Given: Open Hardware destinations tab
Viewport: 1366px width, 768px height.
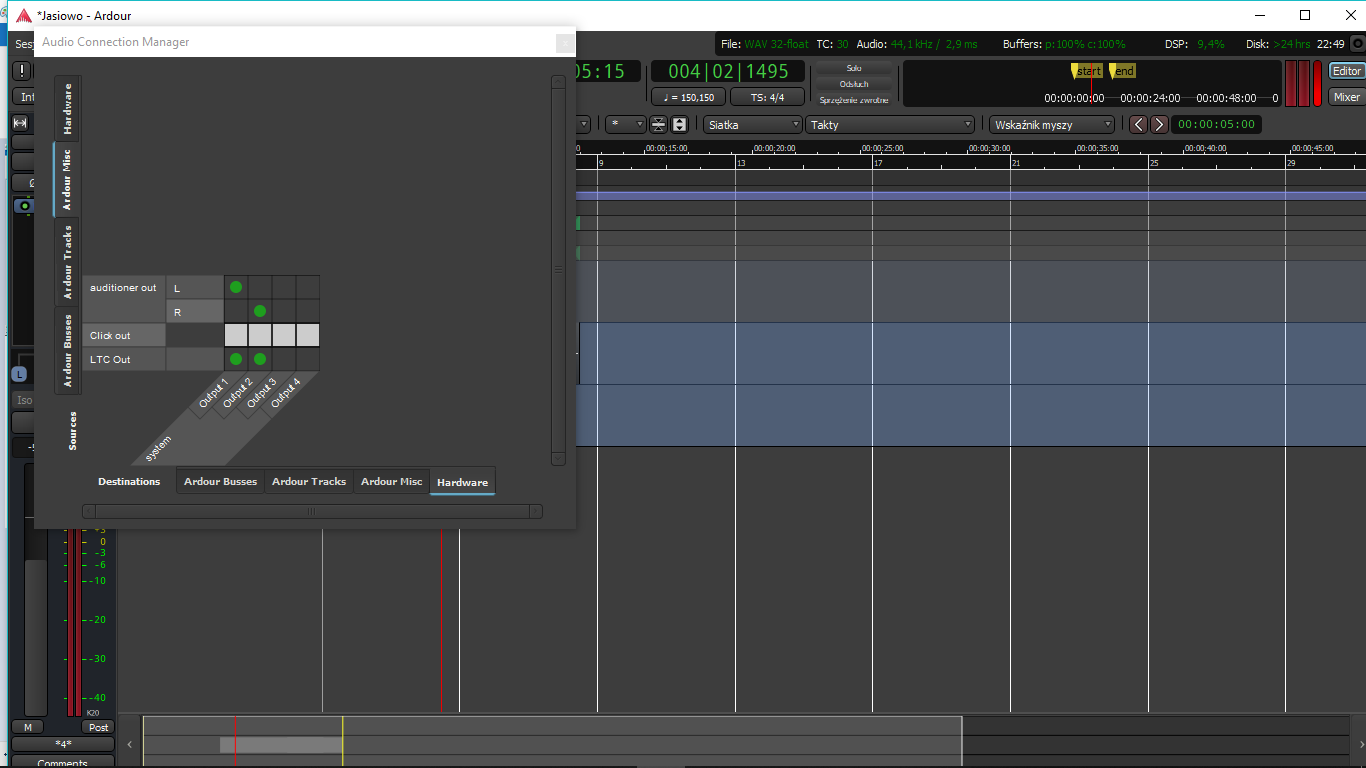Looking at the screenshot, I should coord(462,481).
